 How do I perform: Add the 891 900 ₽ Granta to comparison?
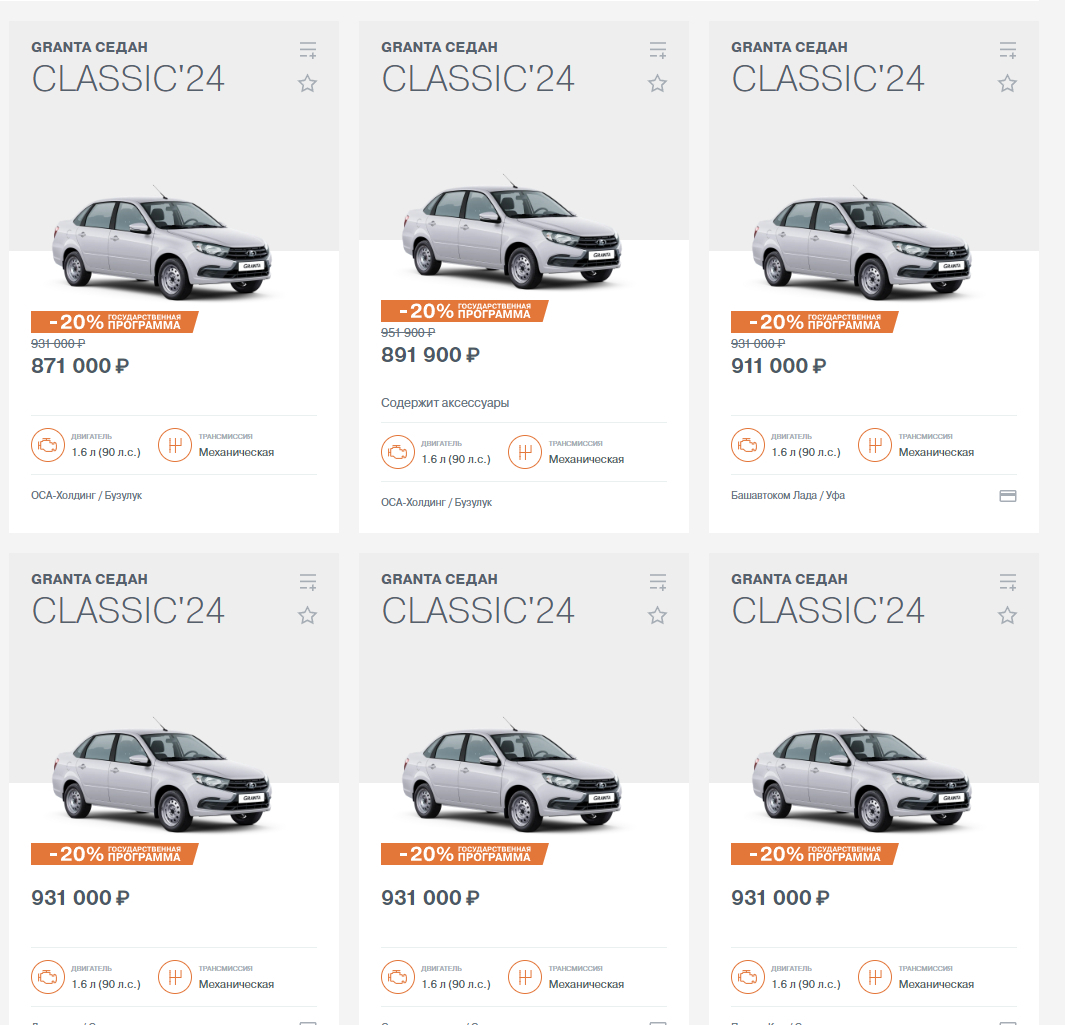point(657,50)
